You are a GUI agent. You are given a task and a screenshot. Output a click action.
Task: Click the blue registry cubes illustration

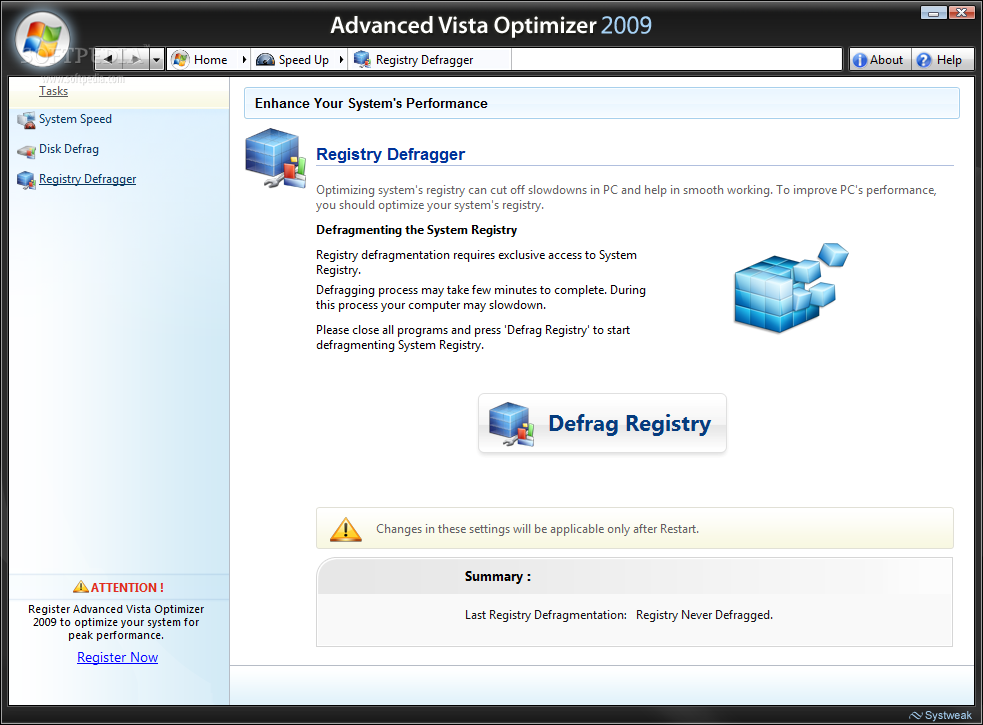click(x=791, y=288)
